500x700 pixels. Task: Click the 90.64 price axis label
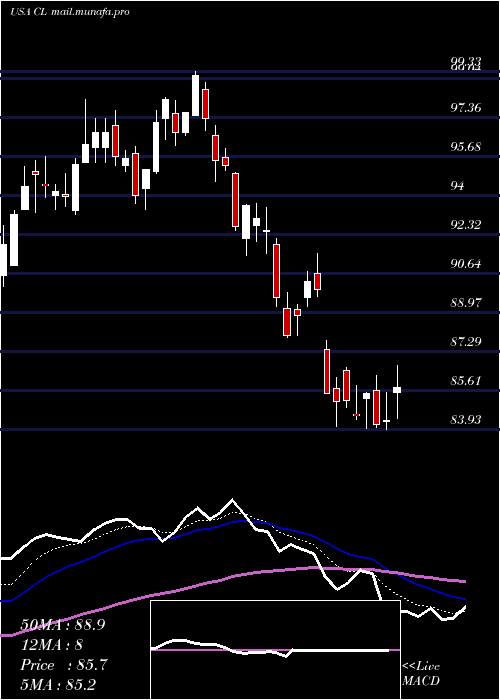tap(466, 263)
